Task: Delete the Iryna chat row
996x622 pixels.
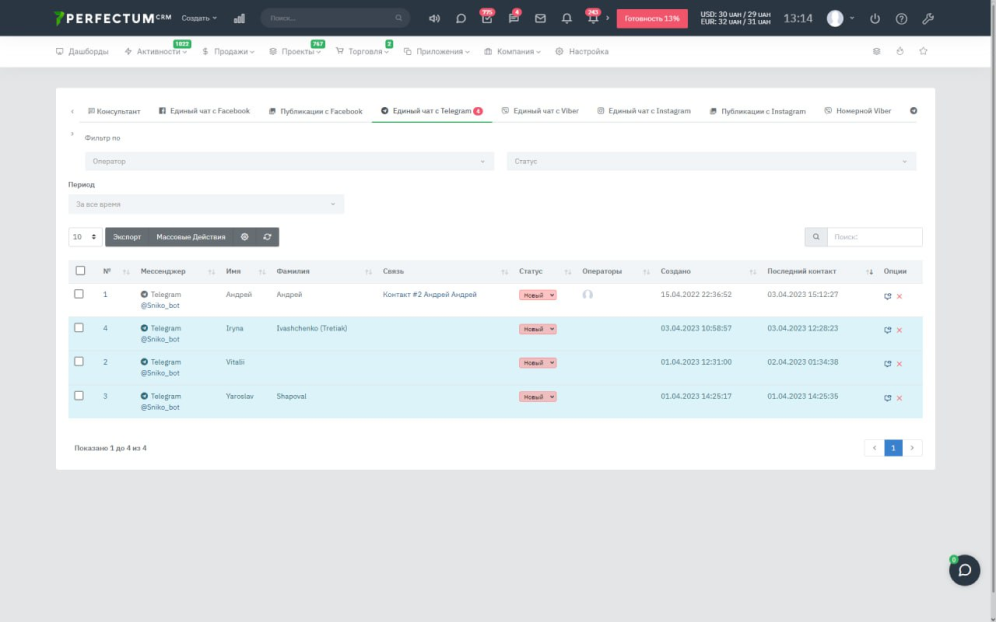Action: coord(899,330)
